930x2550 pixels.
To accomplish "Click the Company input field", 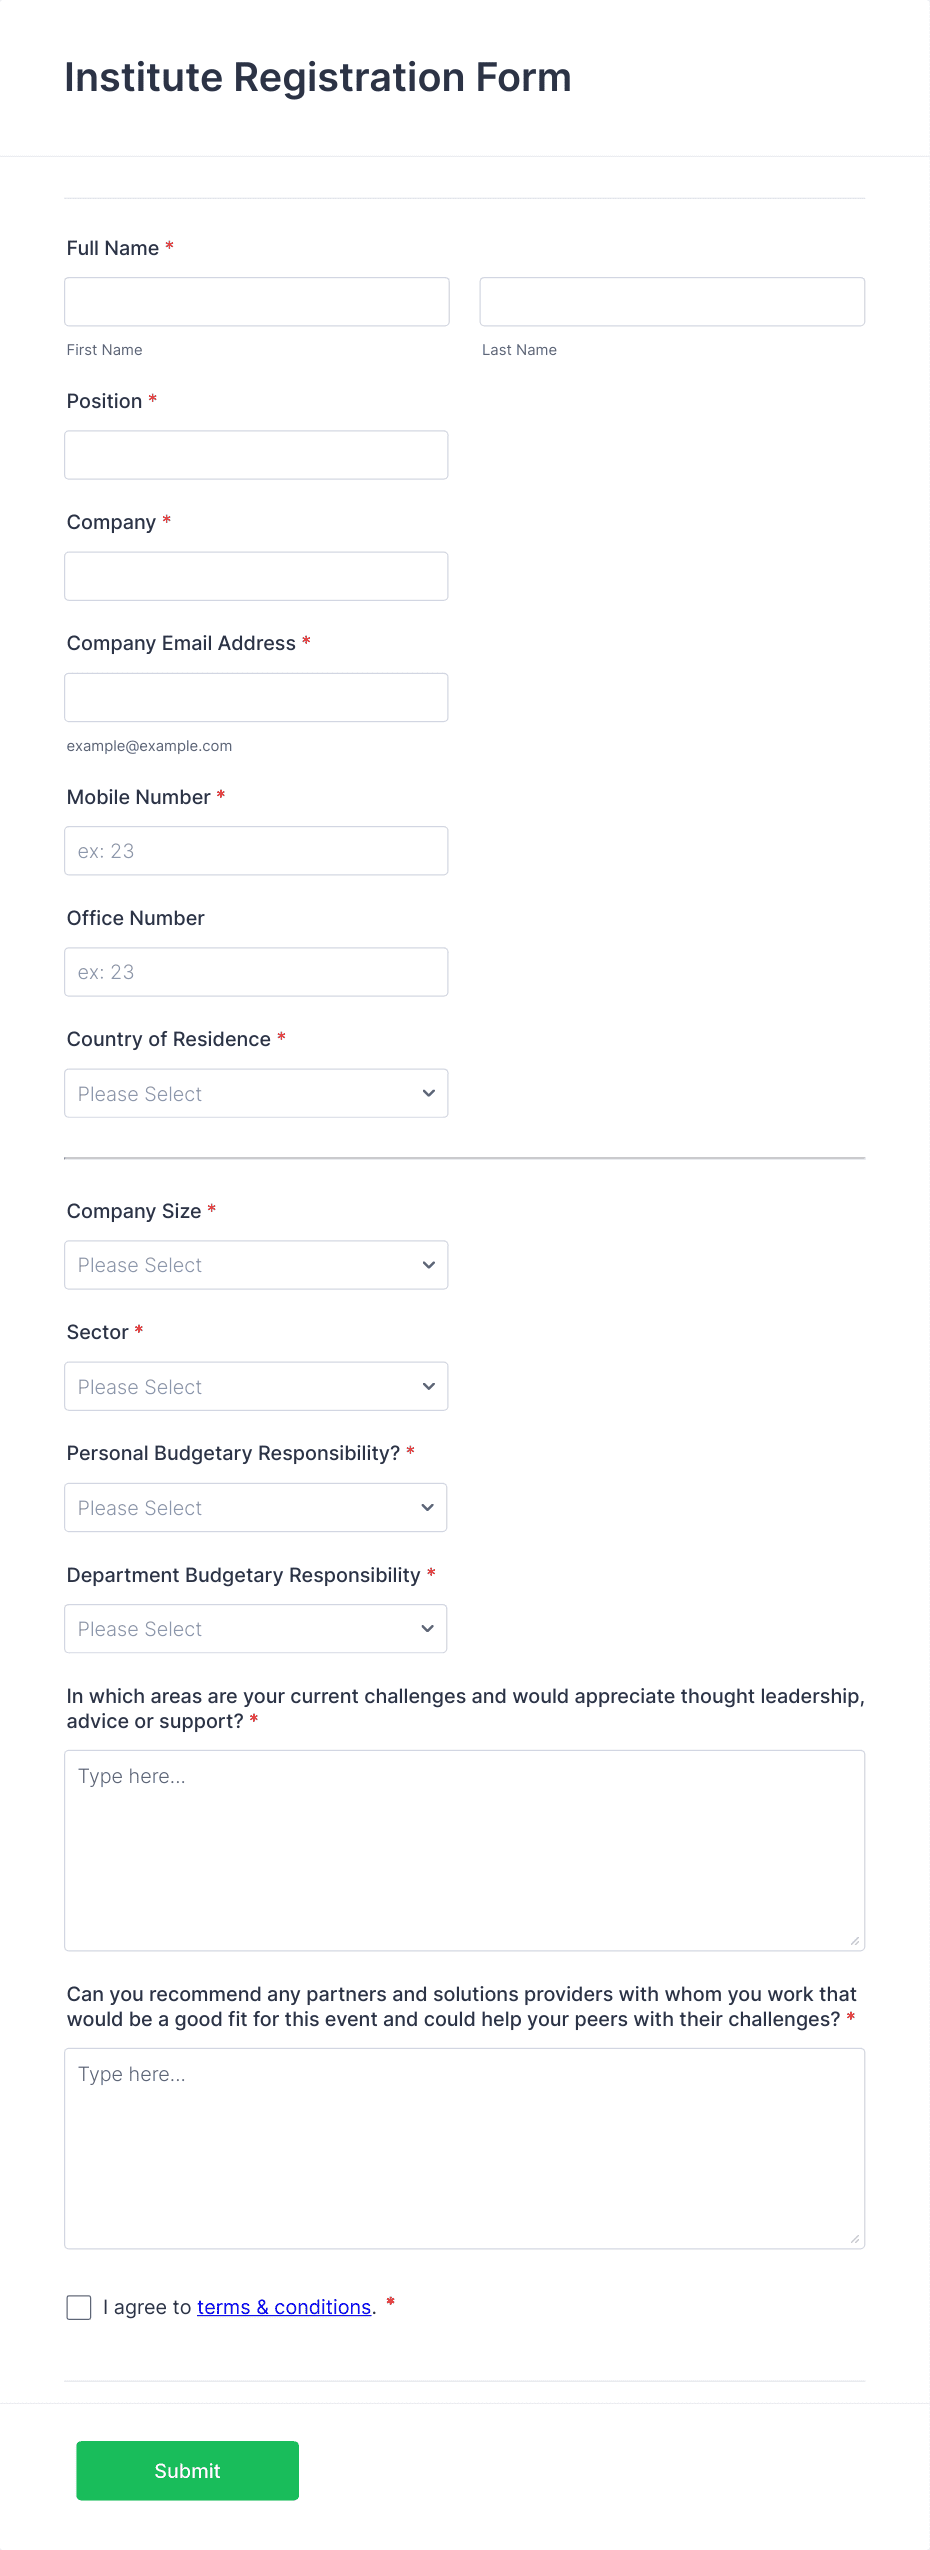I will click(x=256, y=575).
